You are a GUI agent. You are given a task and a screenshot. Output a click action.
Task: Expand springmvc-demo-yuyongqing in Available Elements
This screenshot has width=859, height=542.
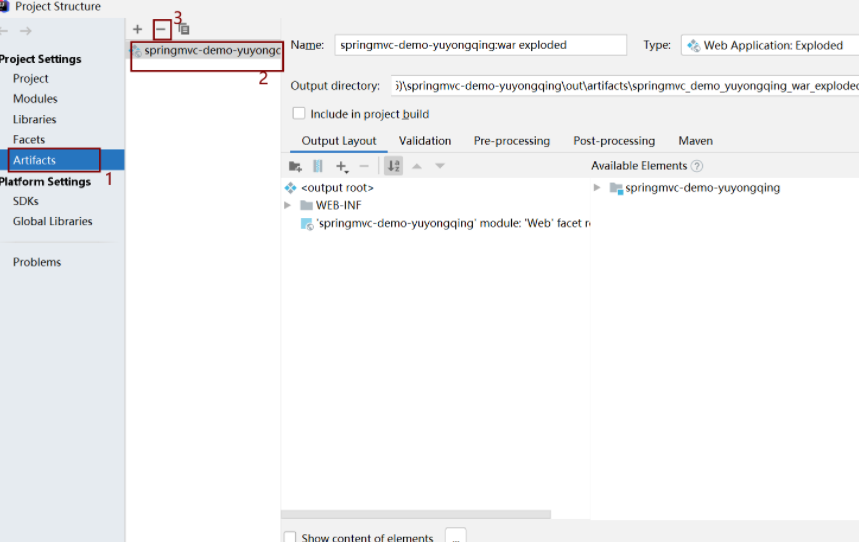click(x=597, y=187)
